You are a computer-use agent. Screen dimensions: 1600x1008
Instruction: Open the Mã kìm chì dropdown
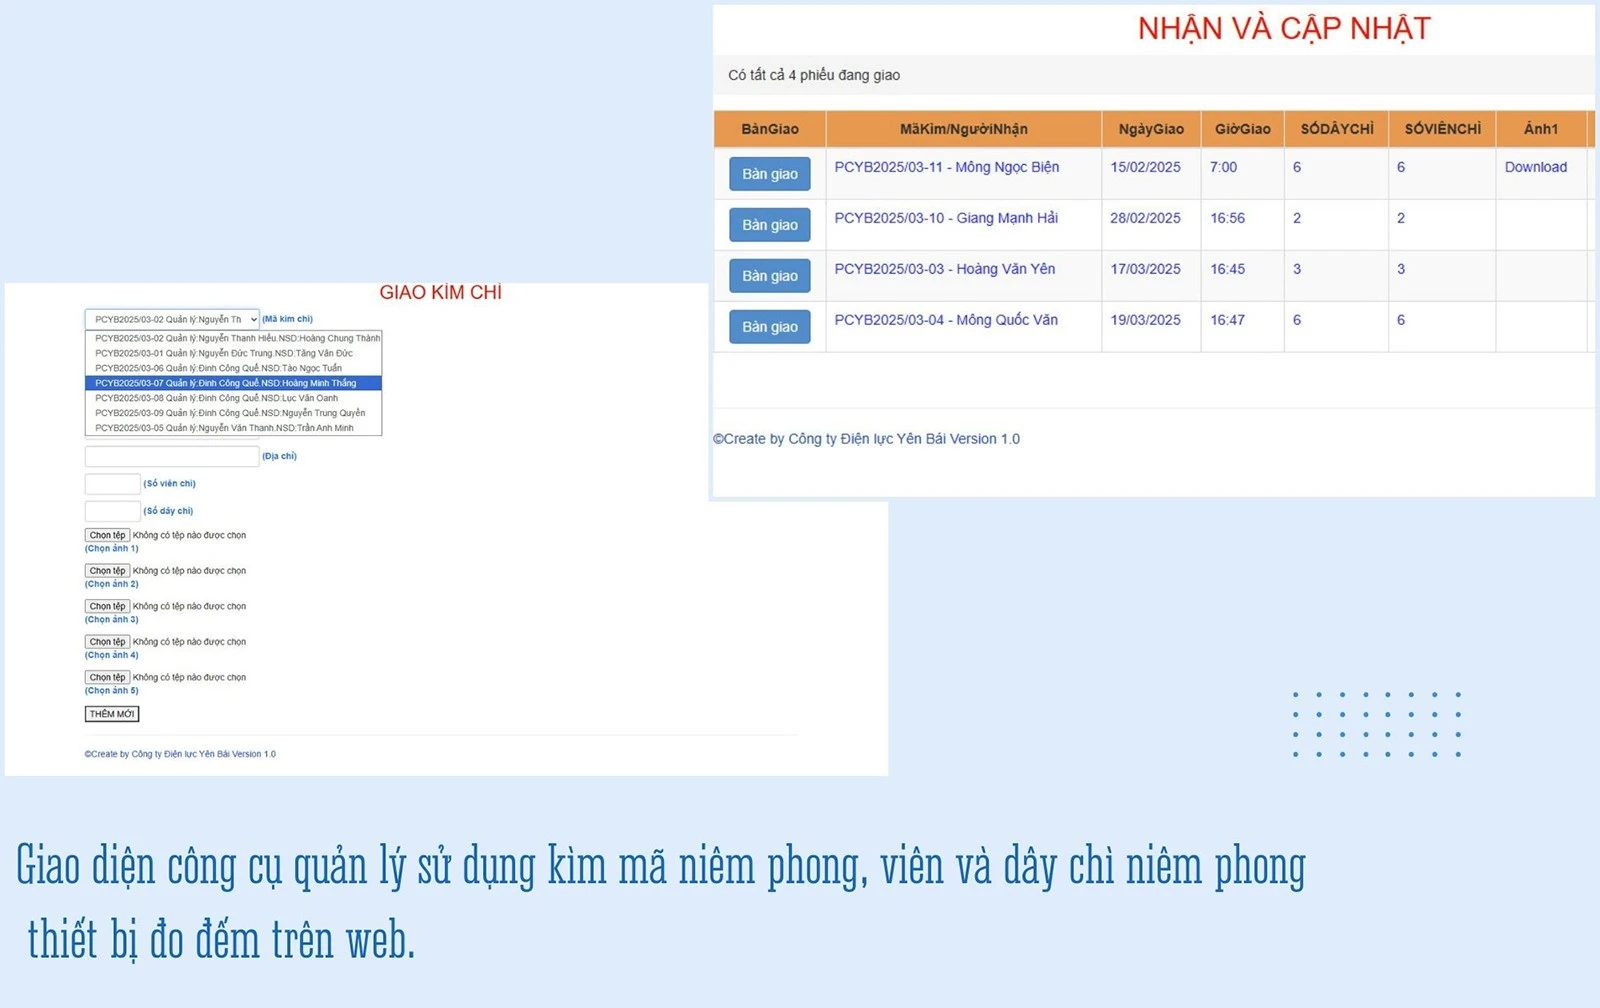(x=172, y=320)
